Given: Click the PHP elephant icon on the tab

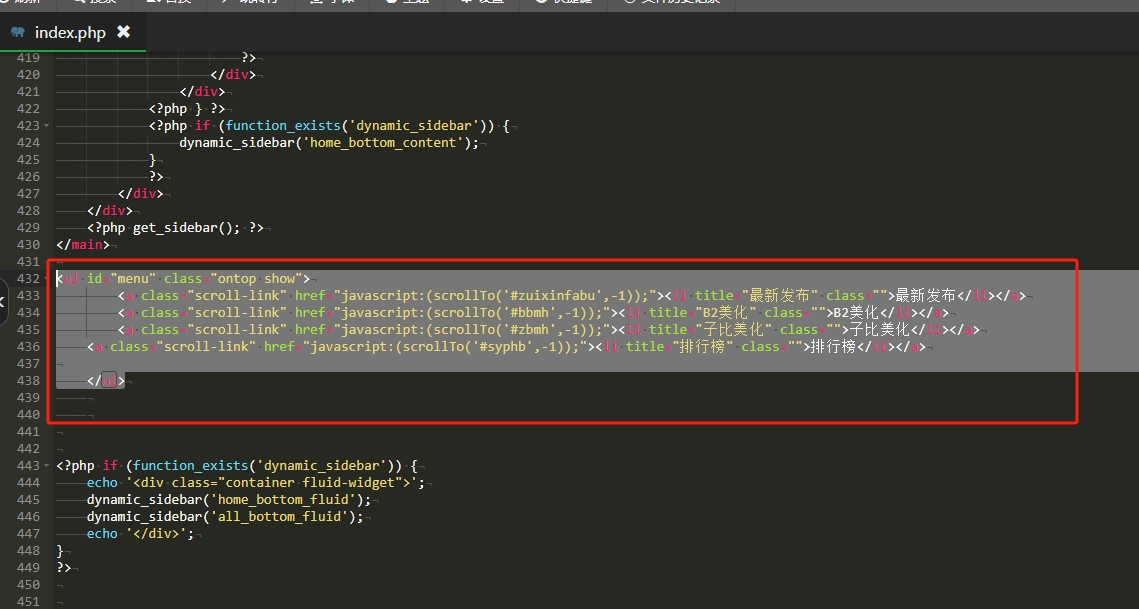Looking at the screenshot, I should click(18, 32).
